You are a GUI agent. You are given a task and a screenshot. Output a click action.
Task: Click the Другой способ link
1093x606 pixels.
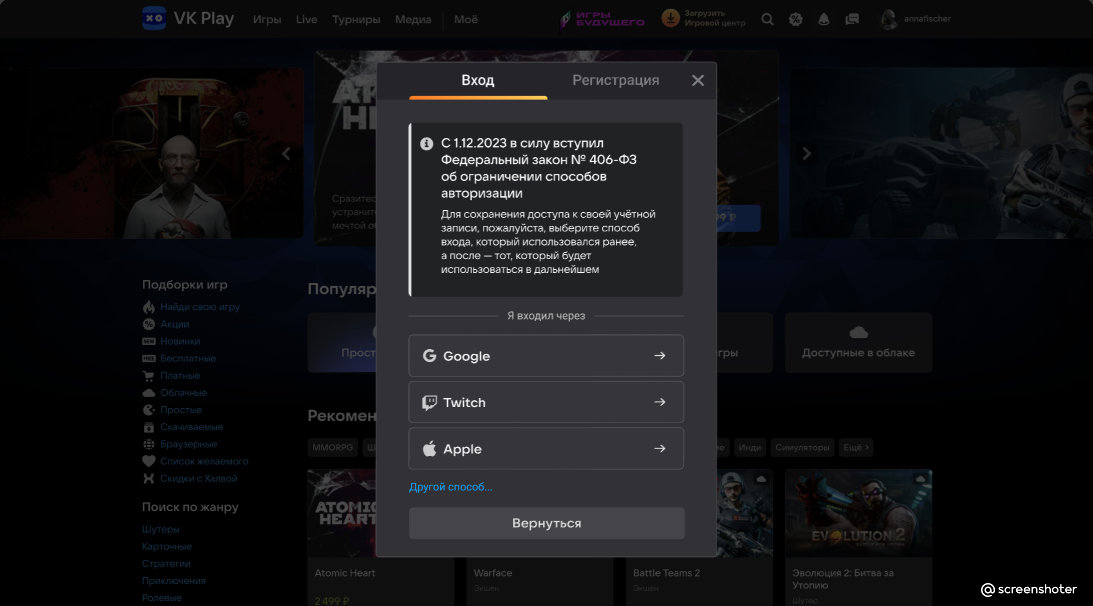click(450, 487)
